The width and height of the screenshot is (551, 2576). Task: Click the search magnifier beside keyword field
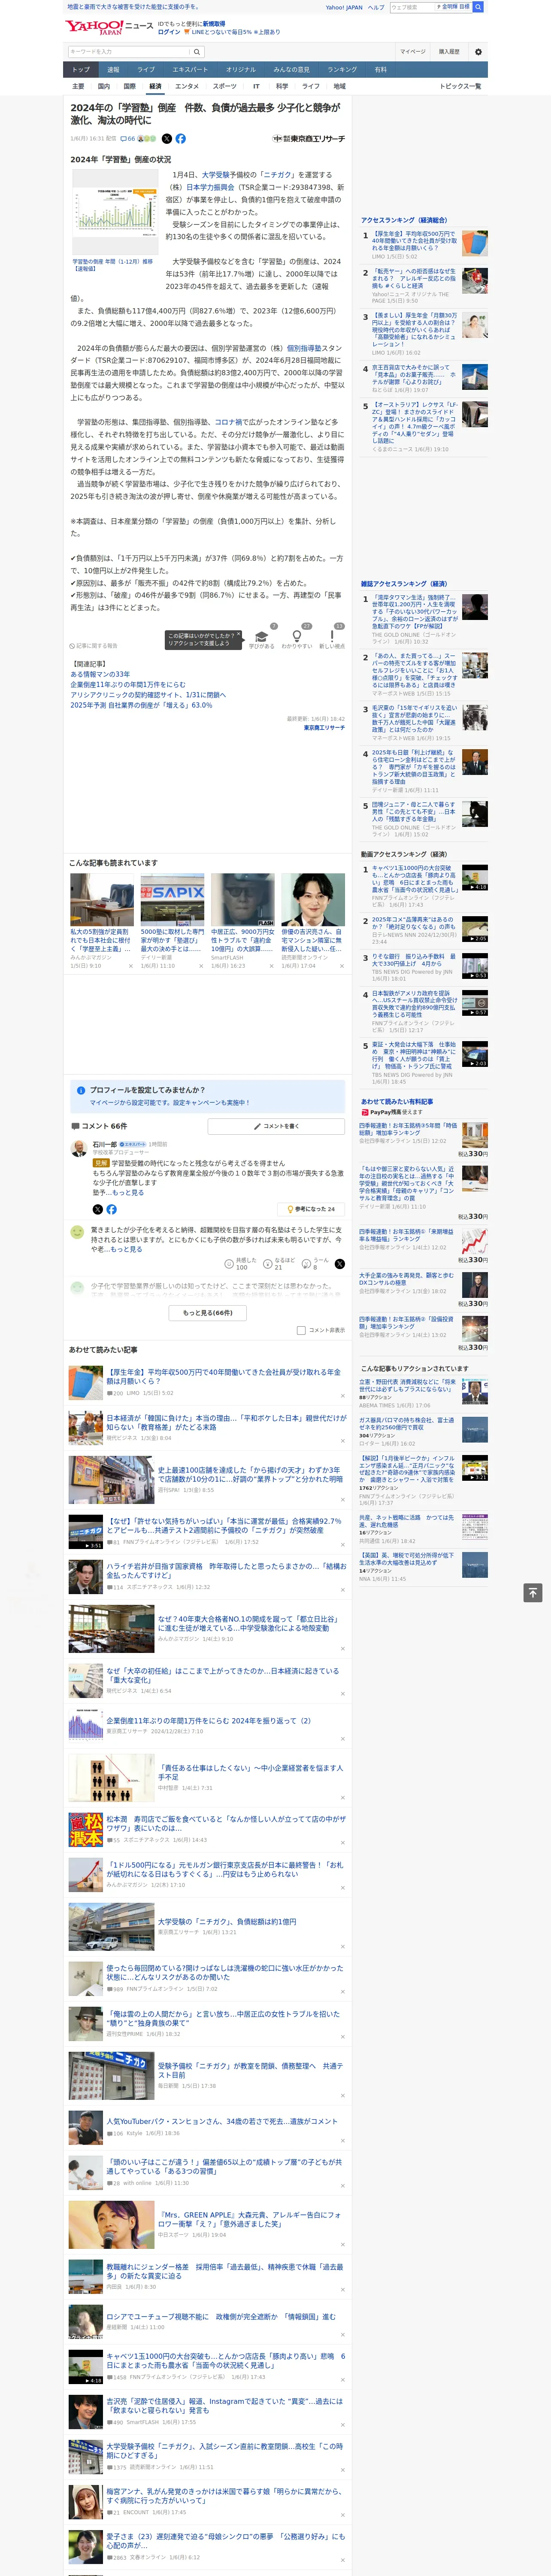(x=197, y=52)
